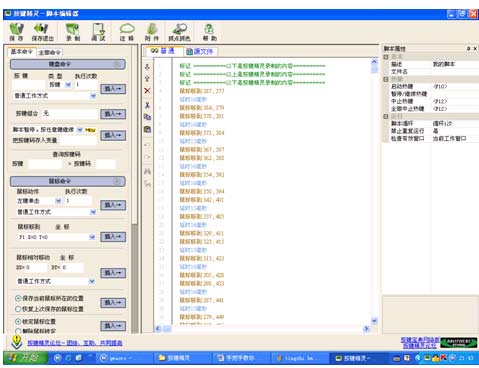Screen dimensions: 479x368
Task: Click the replace icon below the binoculars
Action: 147,183
